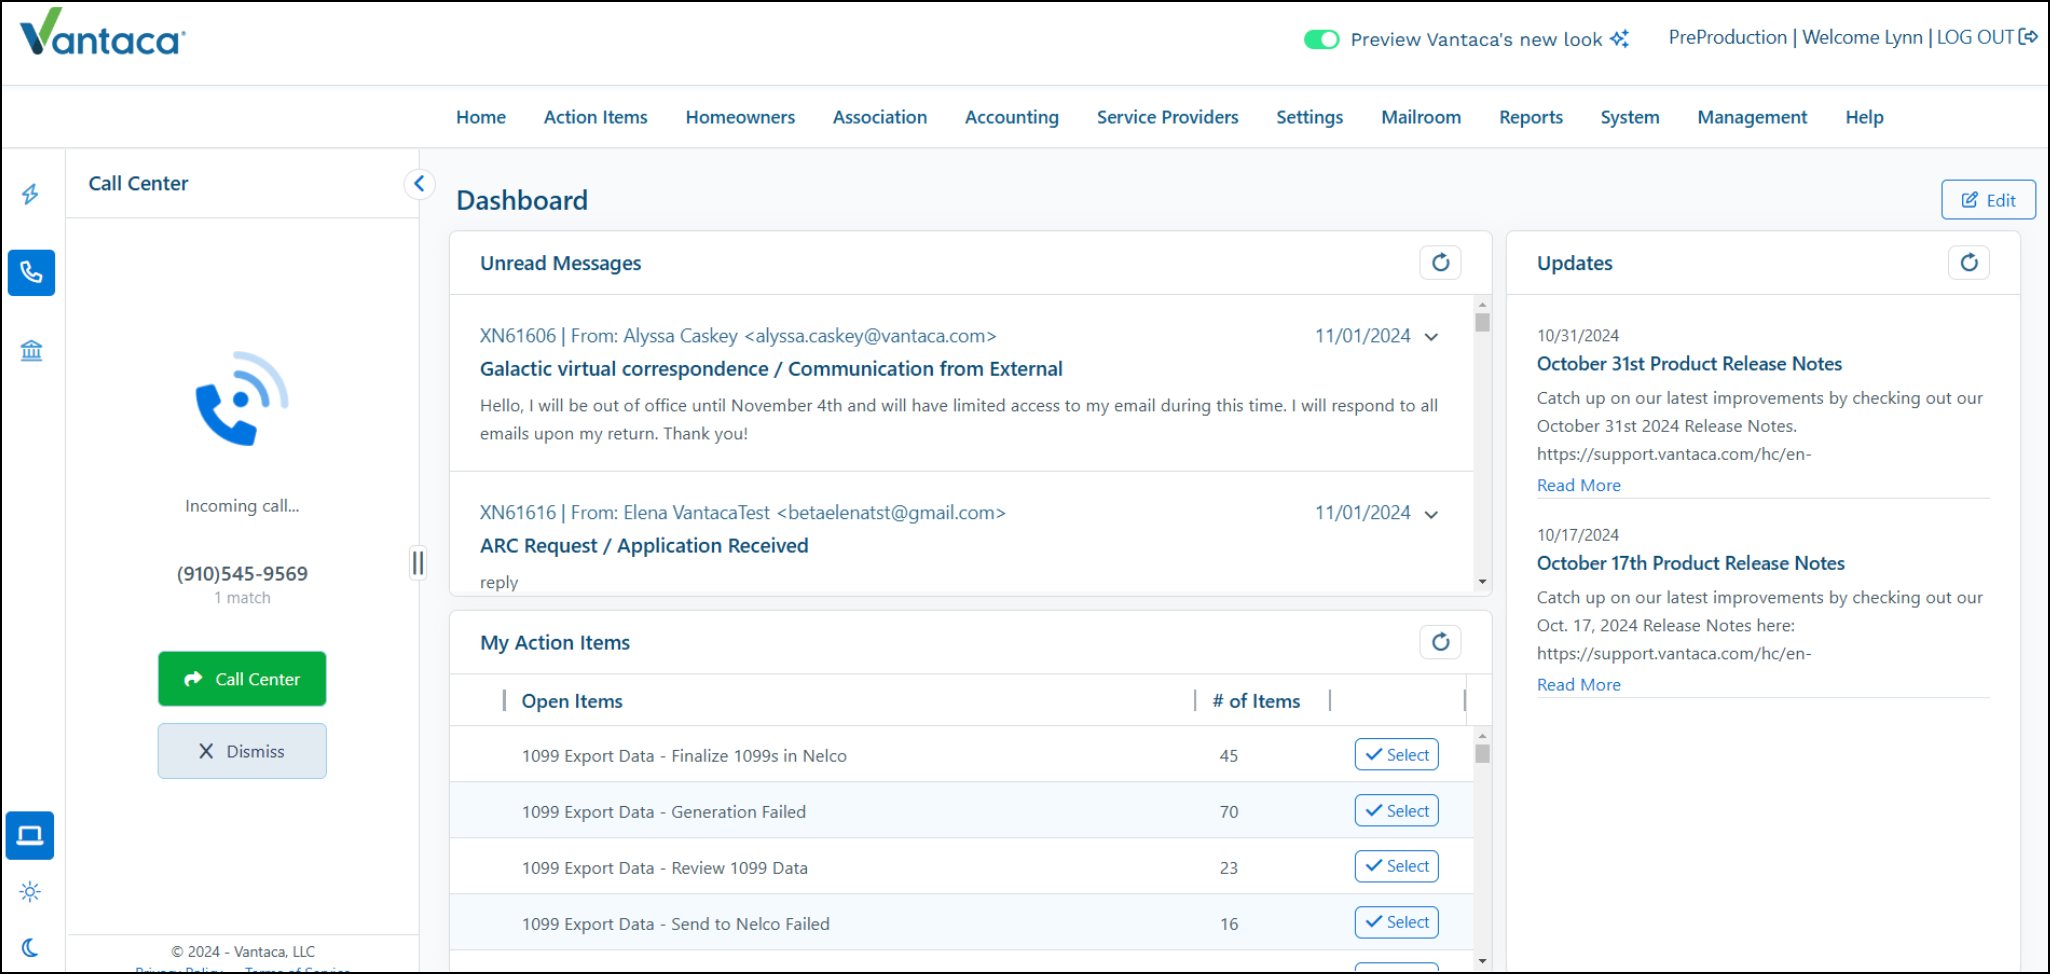Open the Help menu
2050x974 pixels.
point(1864,117)
